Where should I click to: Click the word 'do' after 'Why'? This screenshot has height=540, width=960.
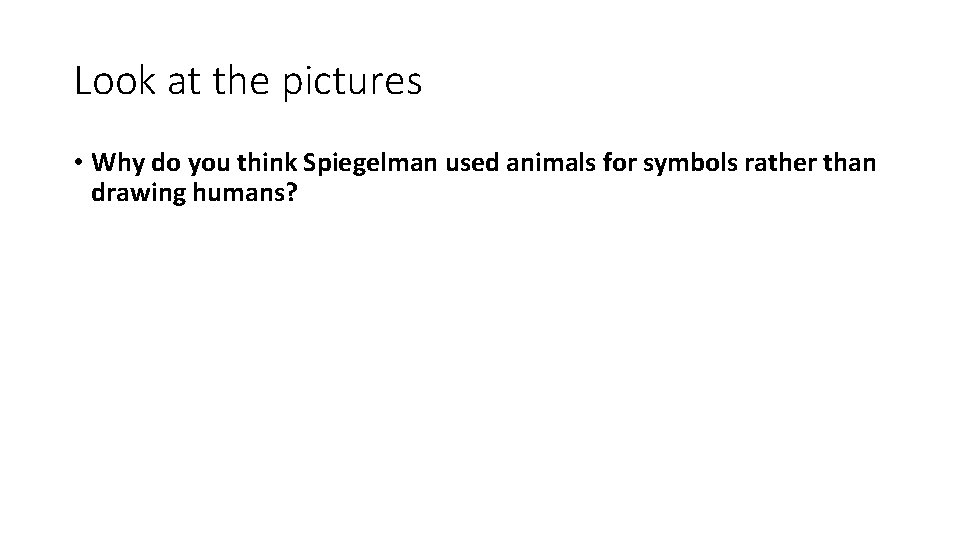(x=166, y=163)
